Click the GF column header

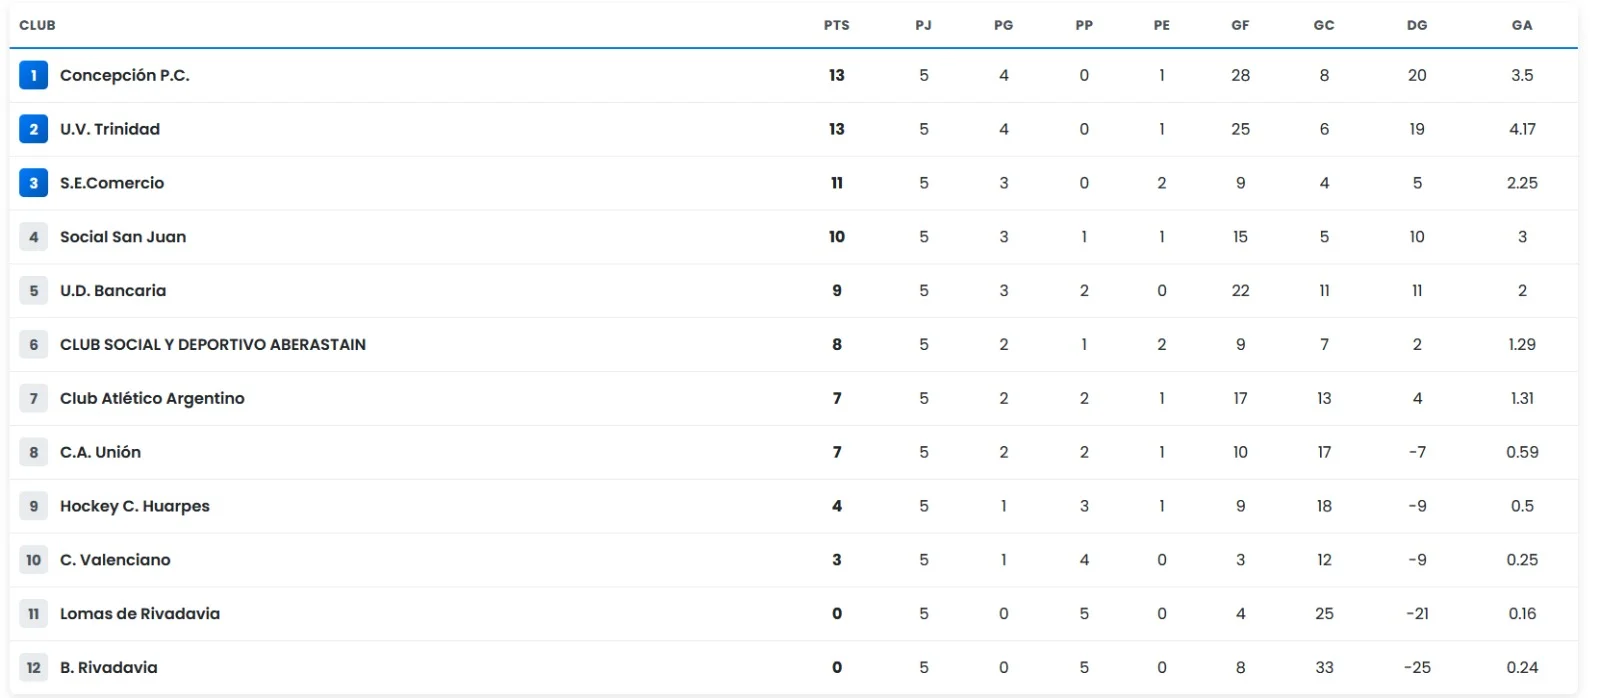[x=1240, y=25]
